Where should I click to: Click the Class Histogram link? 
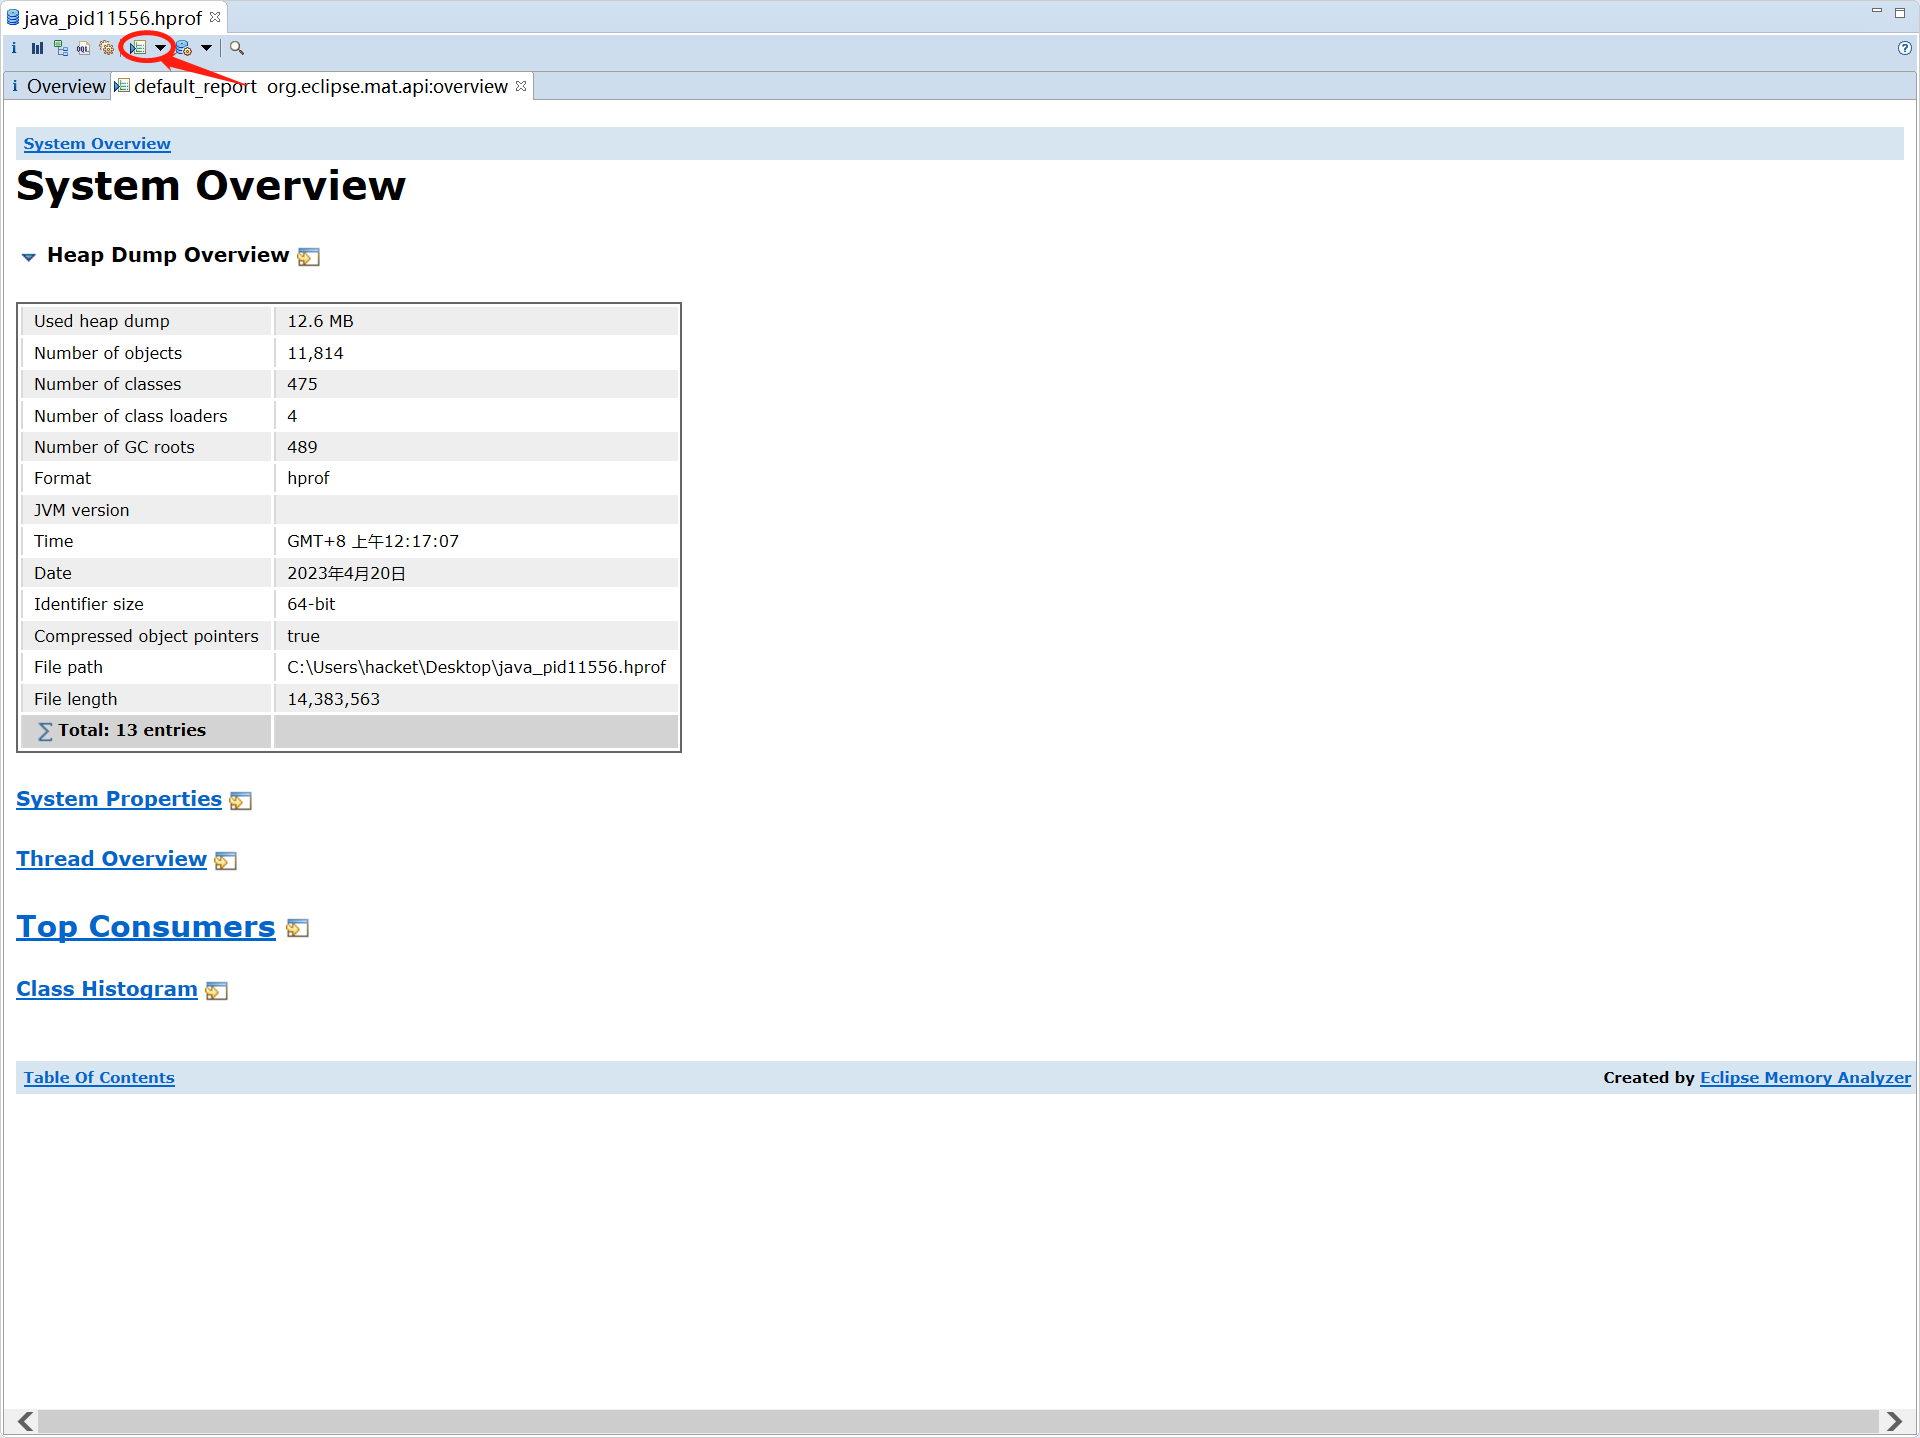click(x=106, y=989)
